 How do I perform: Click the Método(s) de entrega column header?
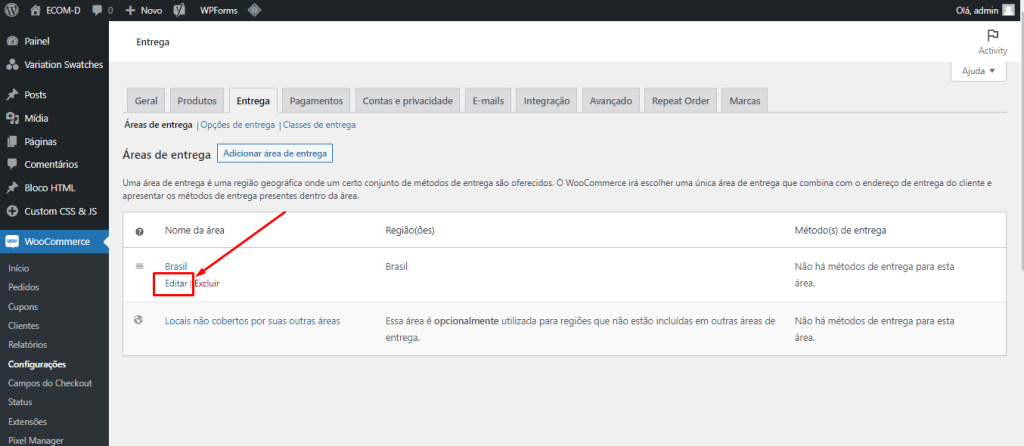click(840, 231)
